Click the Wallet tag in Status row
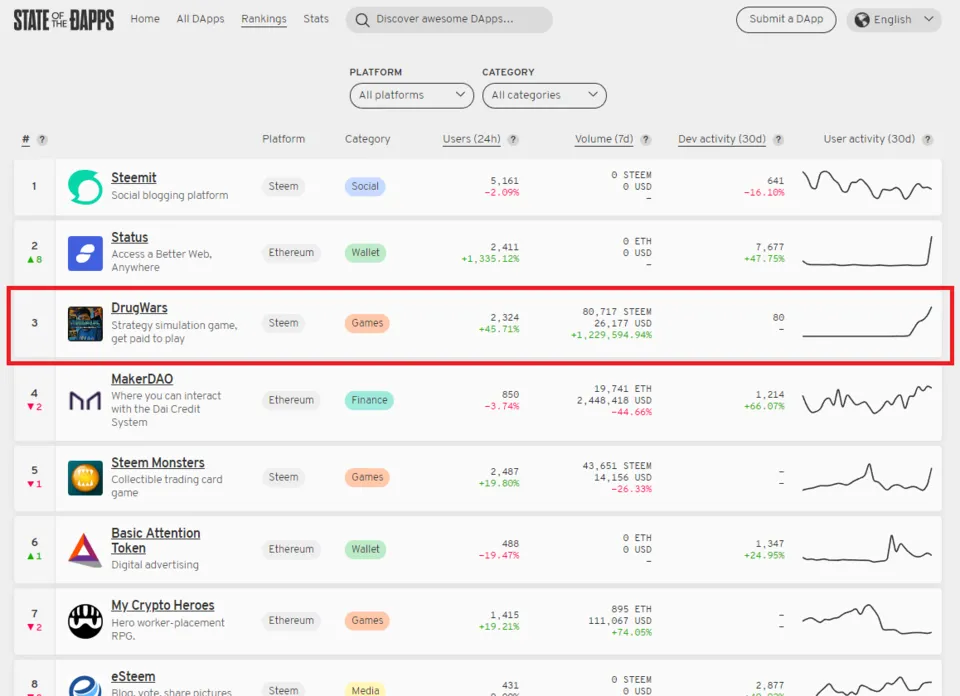Screen dimensions: 960x696 pyautogui.click(x=366, y=252)
